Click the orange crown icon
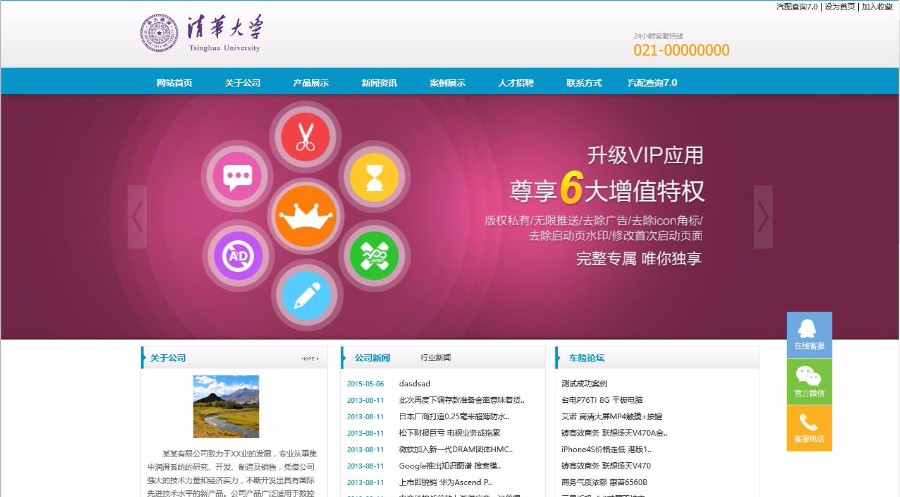This screenshot has height=497, width=900. (x=305, y=216)
